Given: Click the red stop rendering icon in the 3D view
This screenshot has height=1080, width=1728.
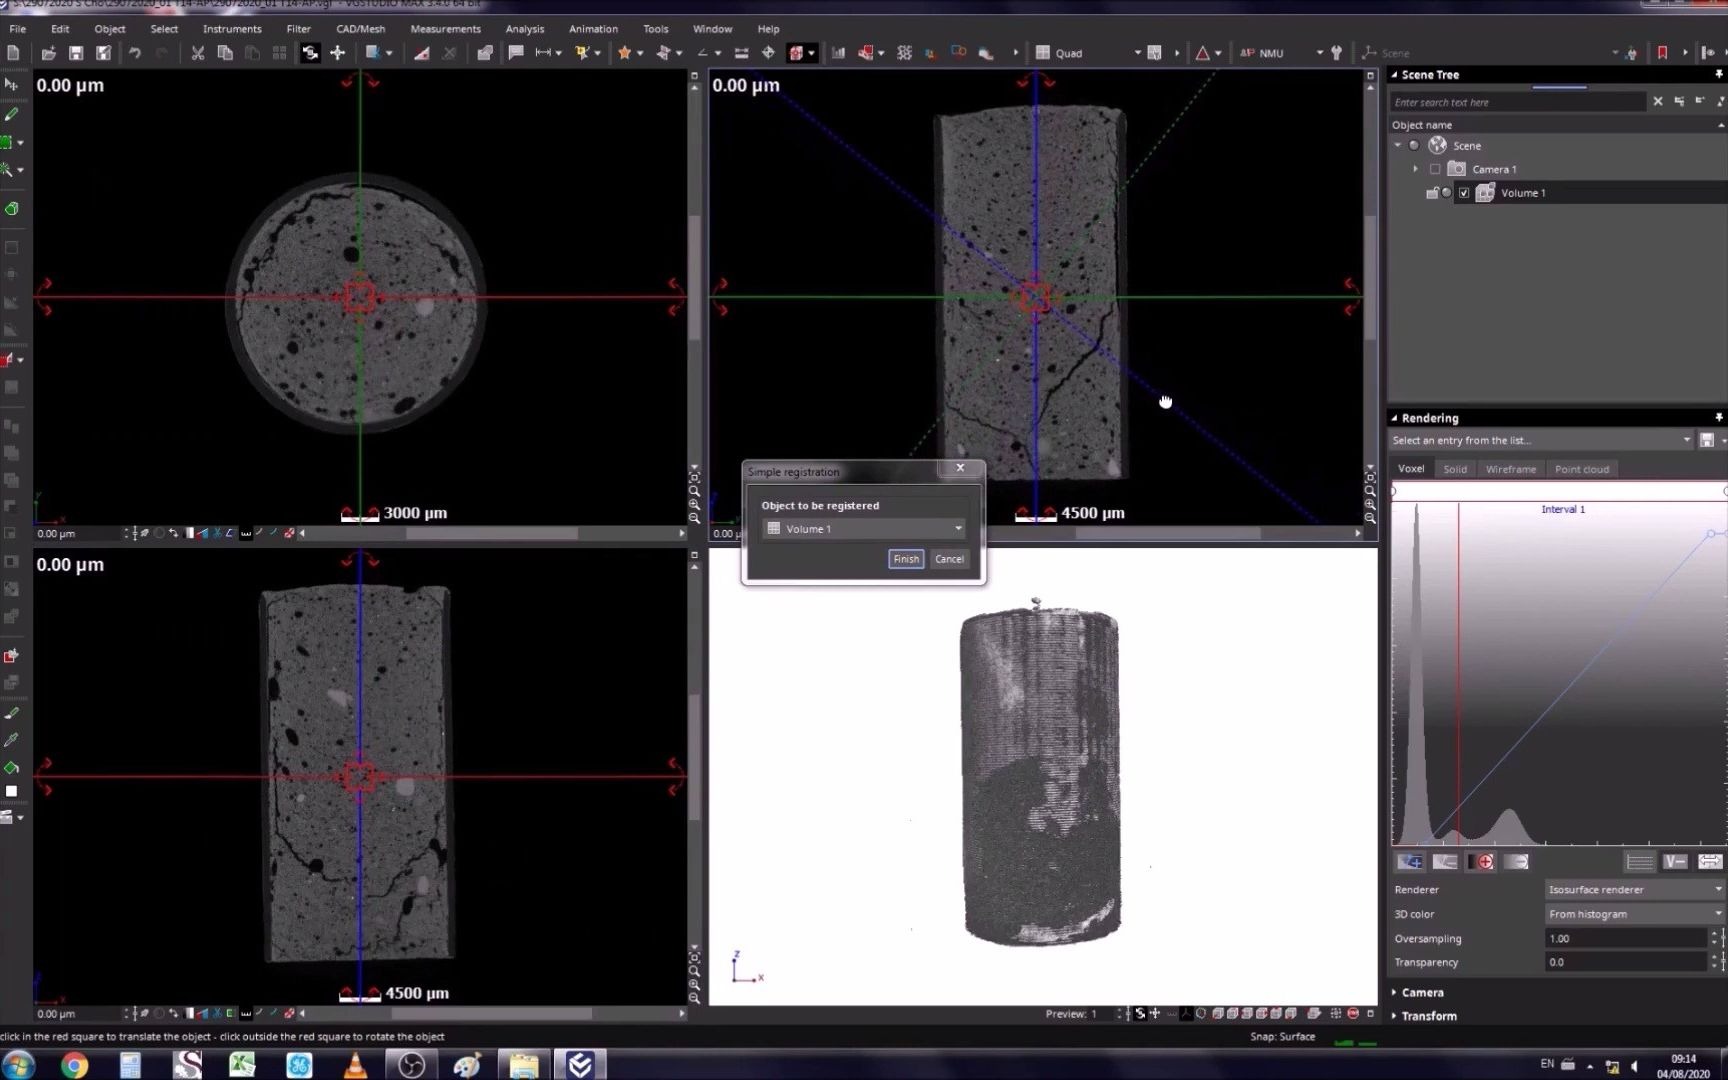Looking at the screenshot, I should pyautogui.click(x=1353, y=1014).
